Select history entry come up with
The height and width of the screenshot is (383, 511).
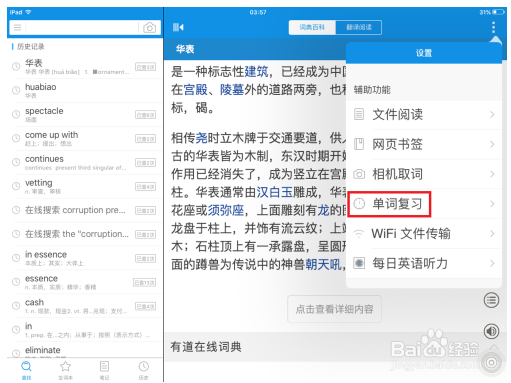[x=85, y=138]
